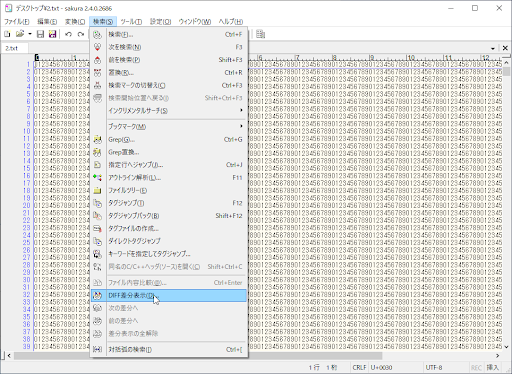This screenshot has height=374, width=512.
Task: Click the Save toolbar icon
Action: click(x=40, y=34)
